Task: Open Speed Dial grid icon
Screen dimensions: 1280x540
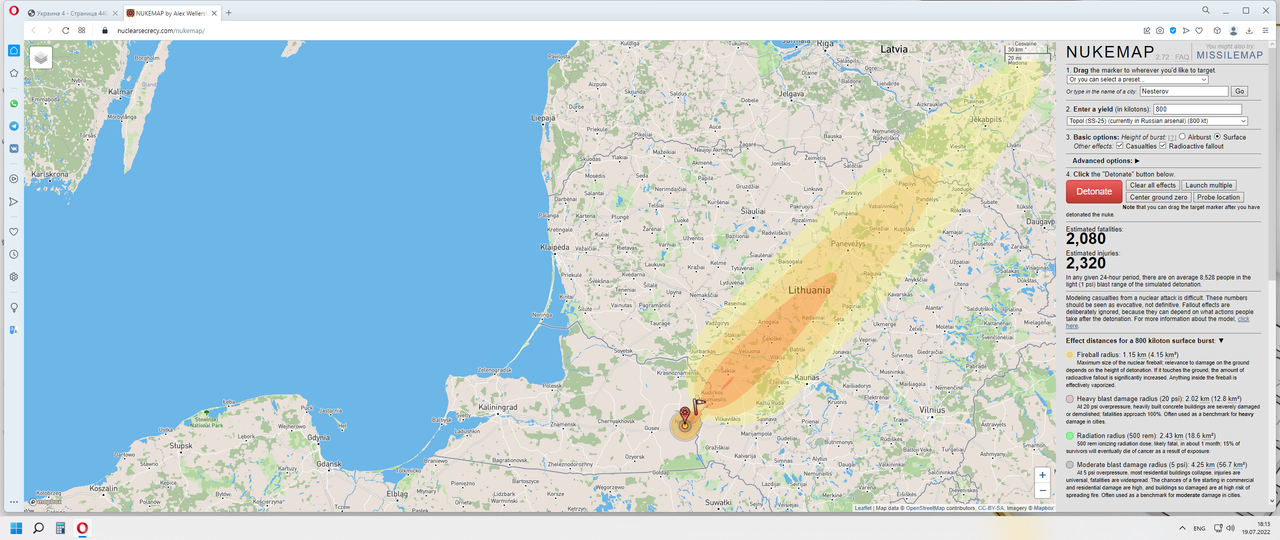Action: 82,30
